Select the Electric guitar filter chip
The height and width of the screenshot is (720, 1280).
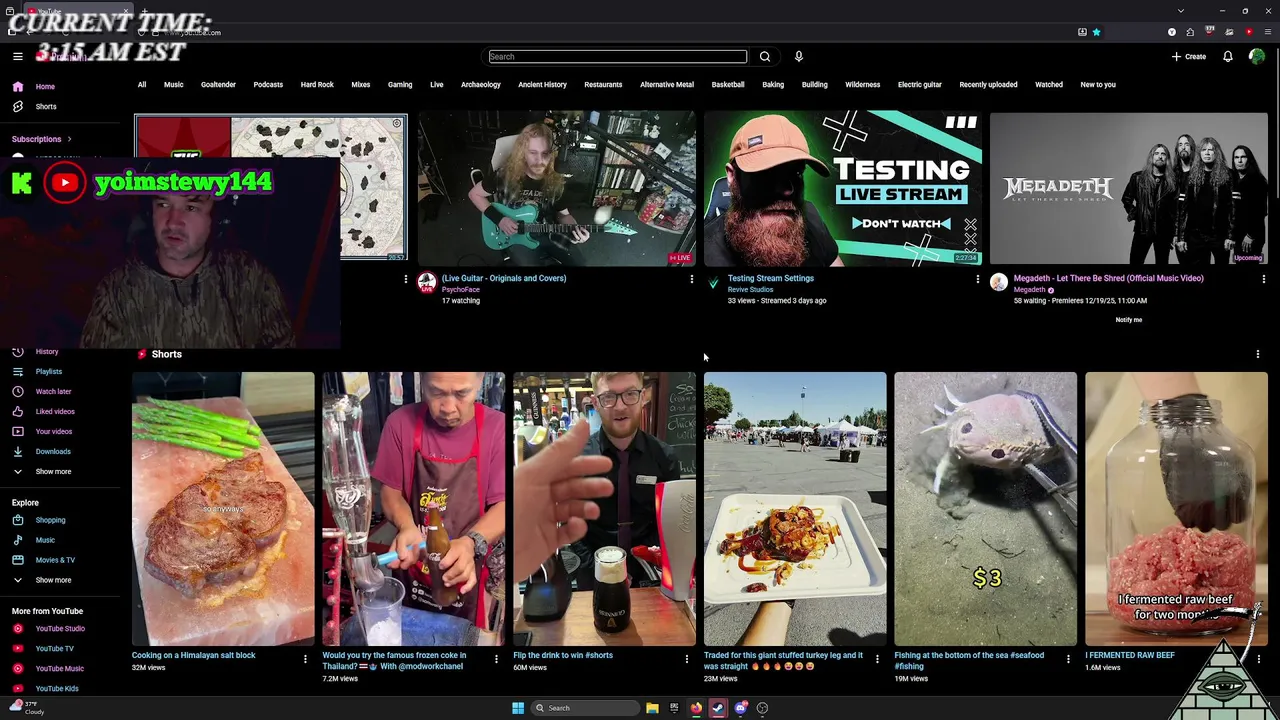pyautogui.click(x=920, y=85)
